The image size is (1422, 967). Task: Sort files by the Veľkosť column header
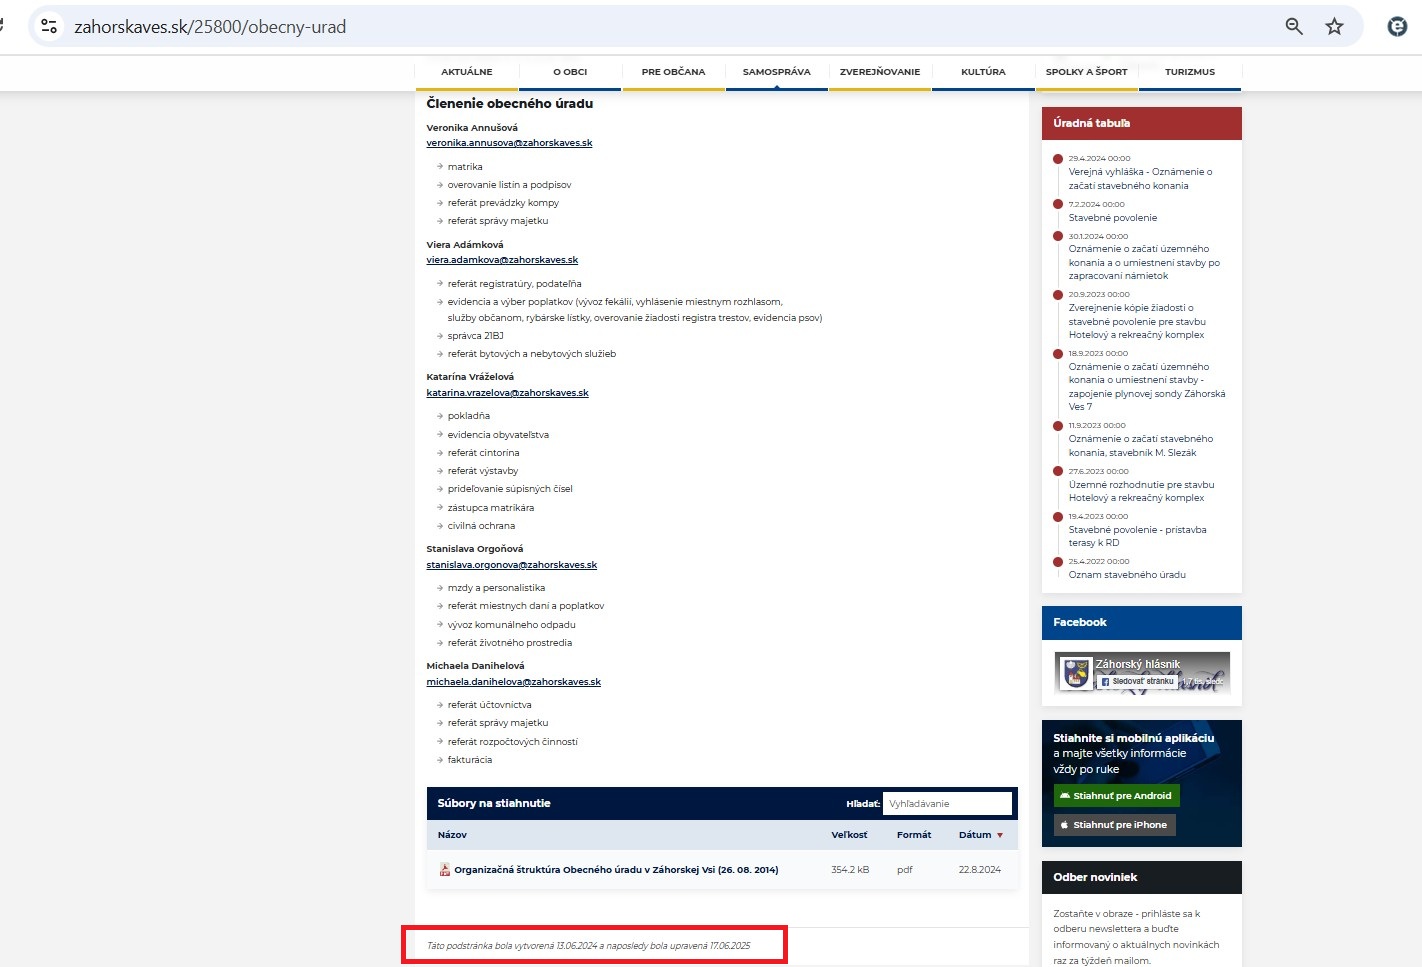tap(849, 835)
